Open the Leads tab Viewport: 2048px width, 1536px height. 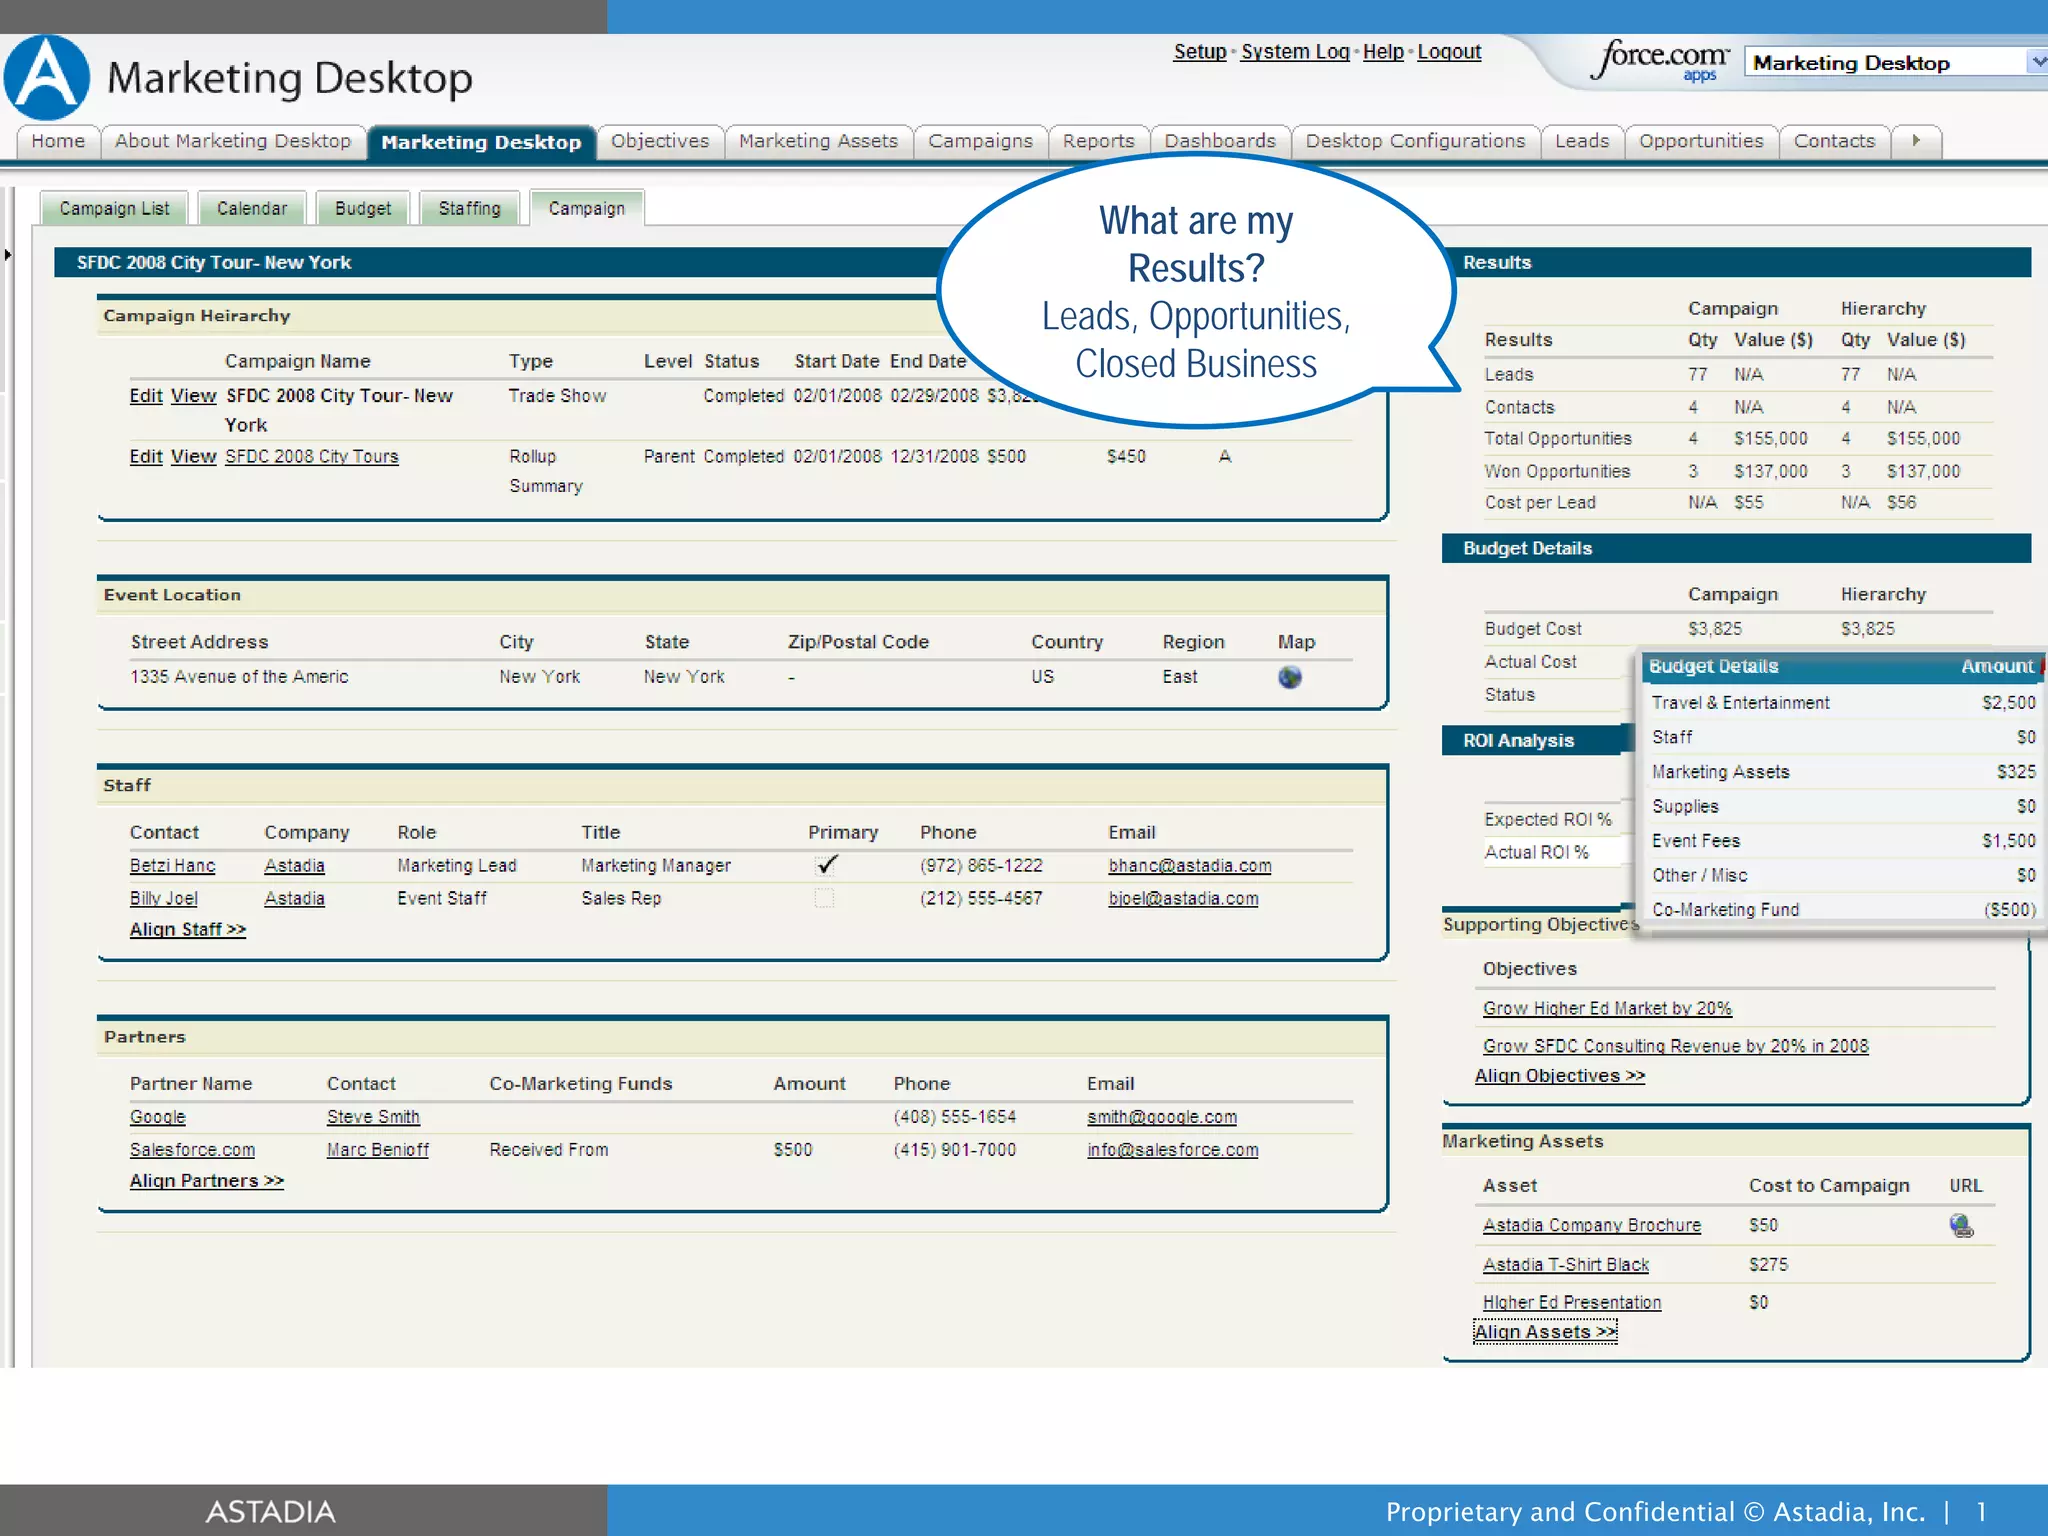(1582, 141)
